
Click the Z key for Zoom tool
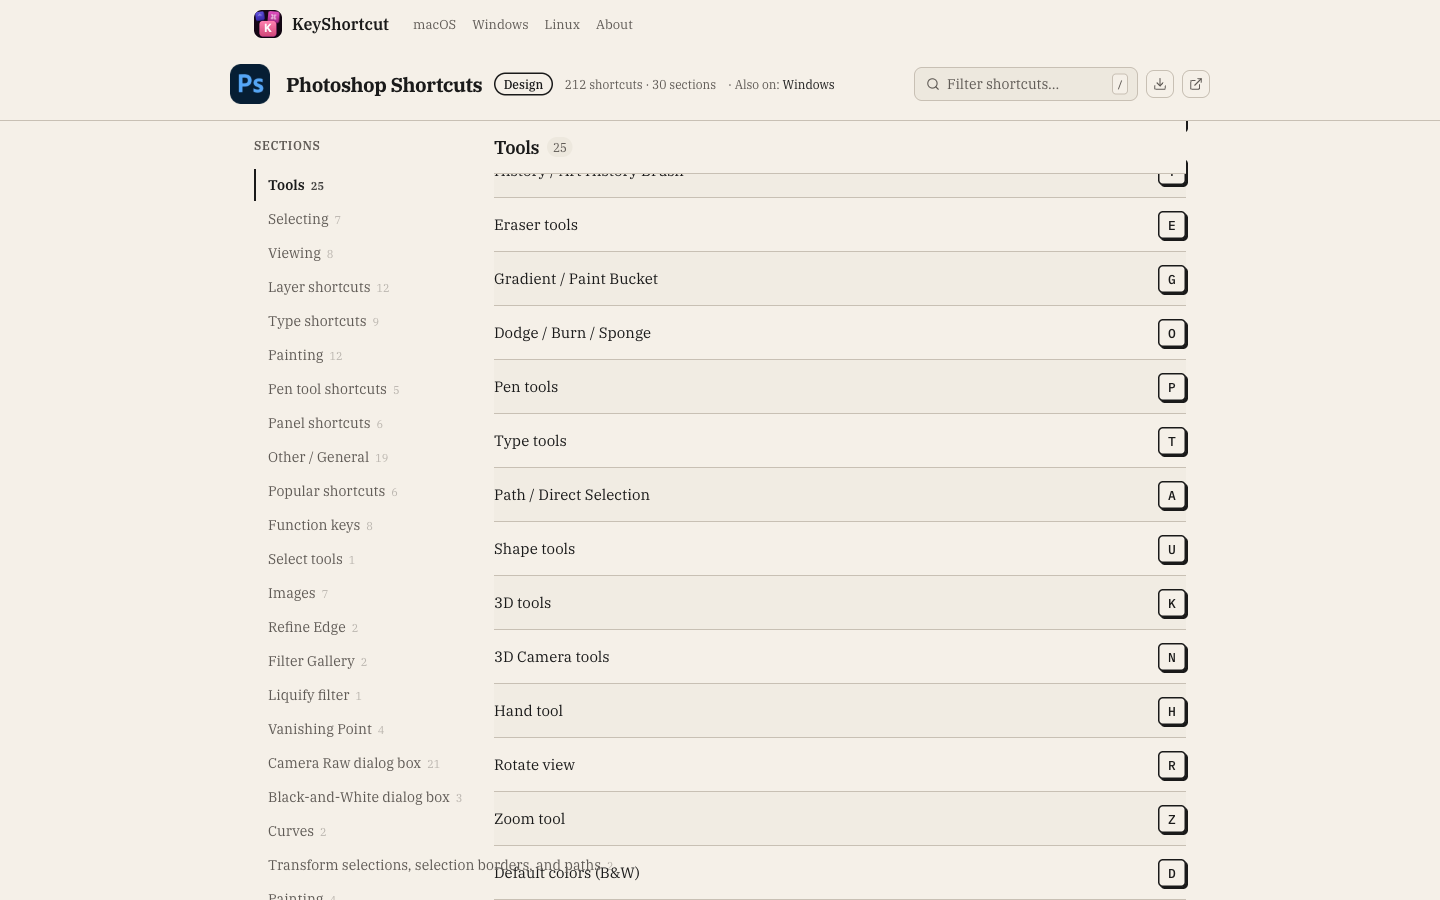(1172, 819)
